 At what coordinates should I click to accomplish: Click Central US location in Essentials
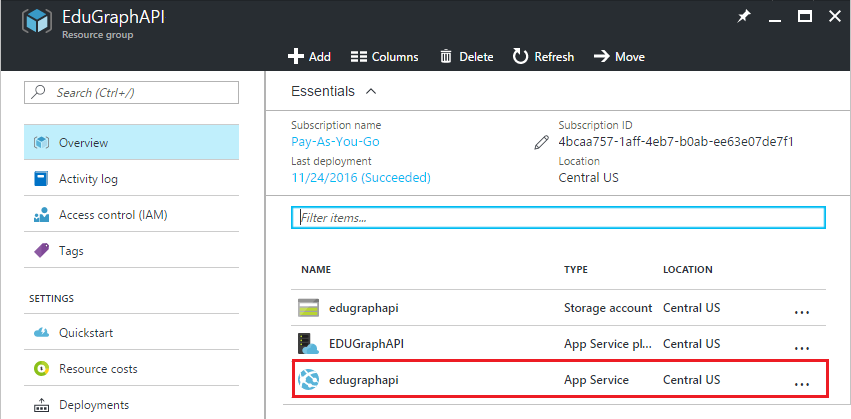point(588,177)
